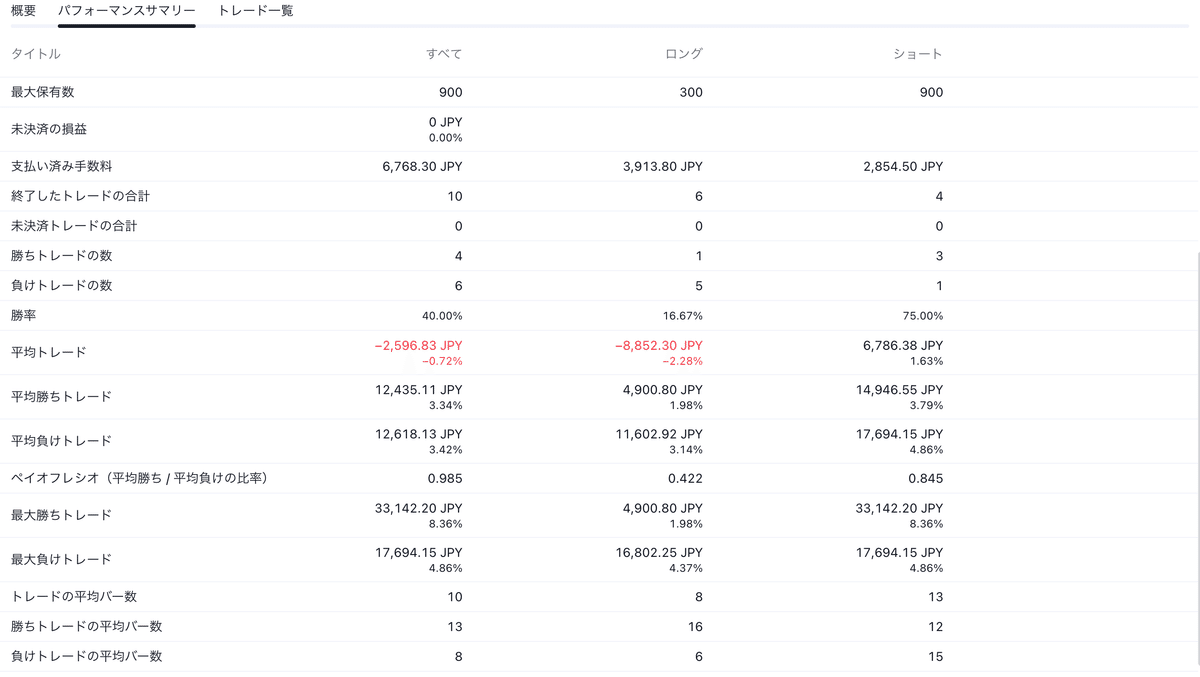Viewport: 1200px width, 677px height.
Task: Select the ロング column header
Action: click(684, 54)
